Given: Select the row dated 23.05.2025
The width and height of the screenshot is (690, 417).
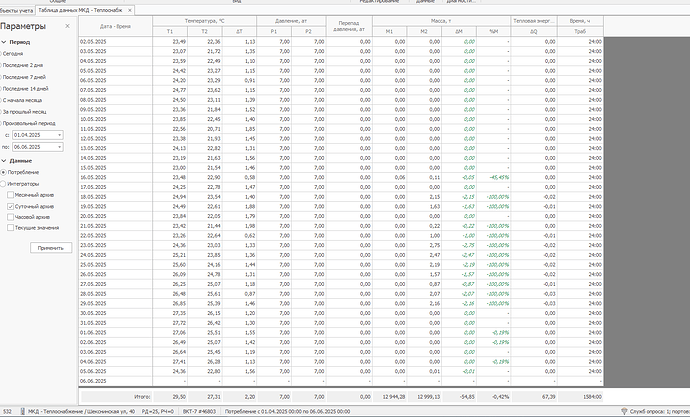Looking at the screenshot, I should (x=341, y=245).
